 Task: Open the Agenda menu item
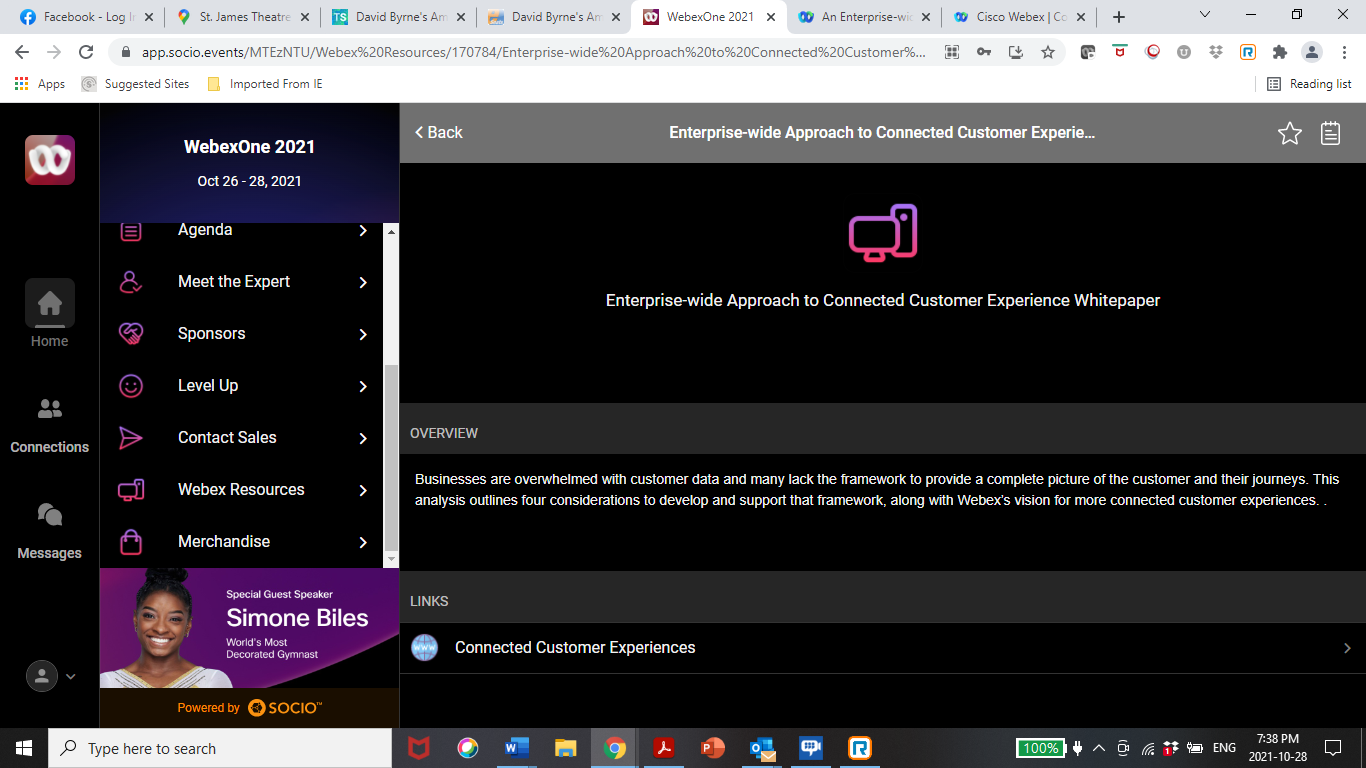tap(242, 230)
